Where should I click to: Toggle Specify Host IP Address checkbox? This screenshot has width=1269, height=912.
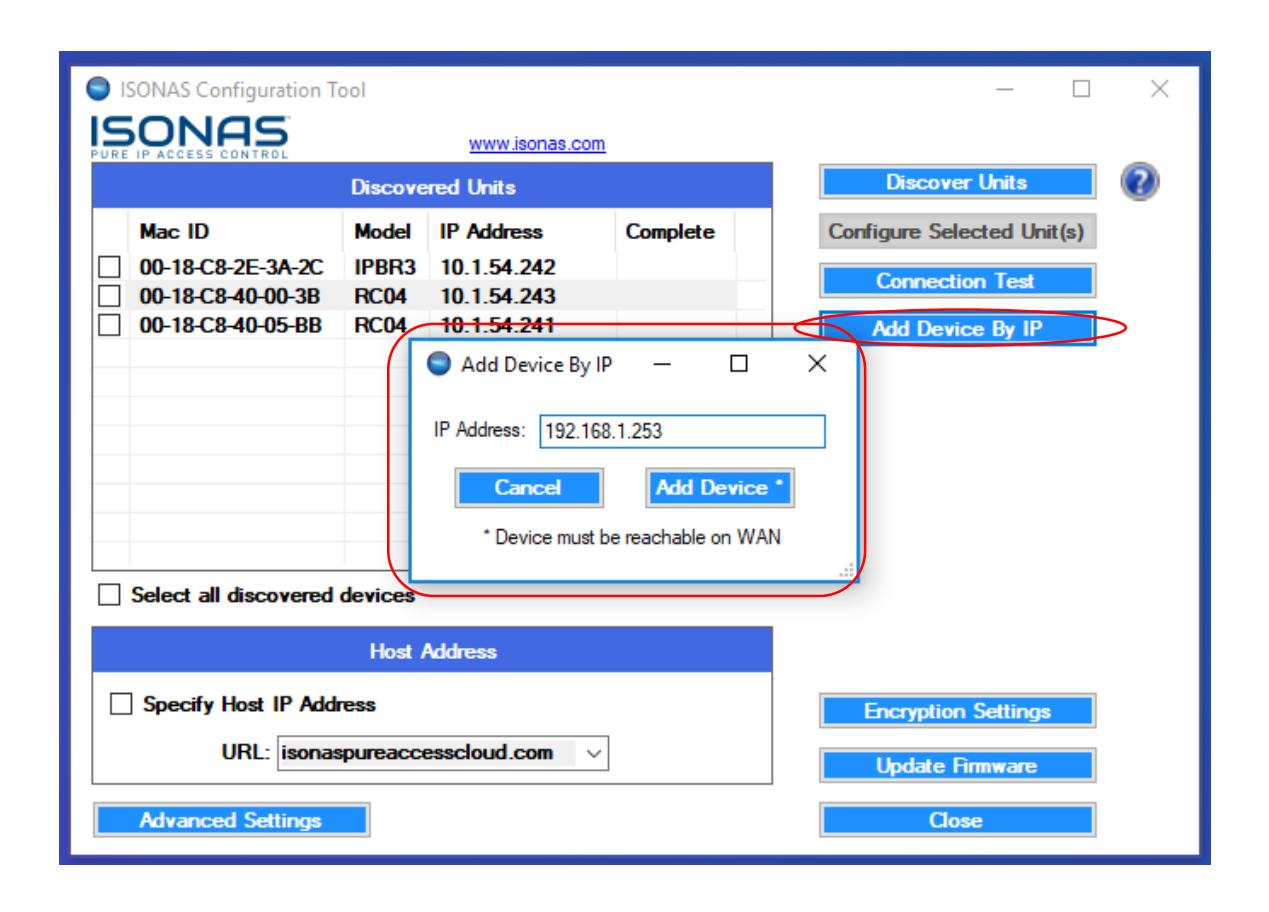(x=120, y=704)
